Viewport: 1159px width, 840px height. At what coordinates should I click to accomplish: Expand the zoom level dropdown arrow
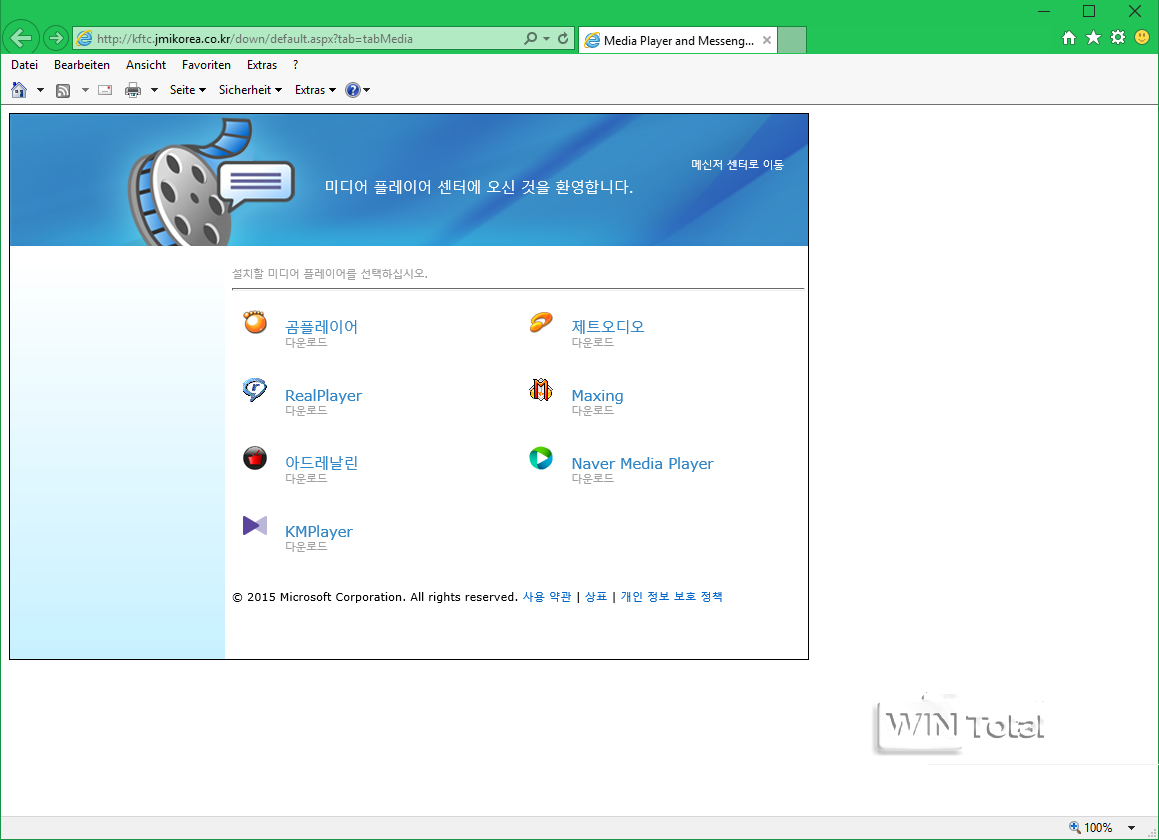(1132, 828)
